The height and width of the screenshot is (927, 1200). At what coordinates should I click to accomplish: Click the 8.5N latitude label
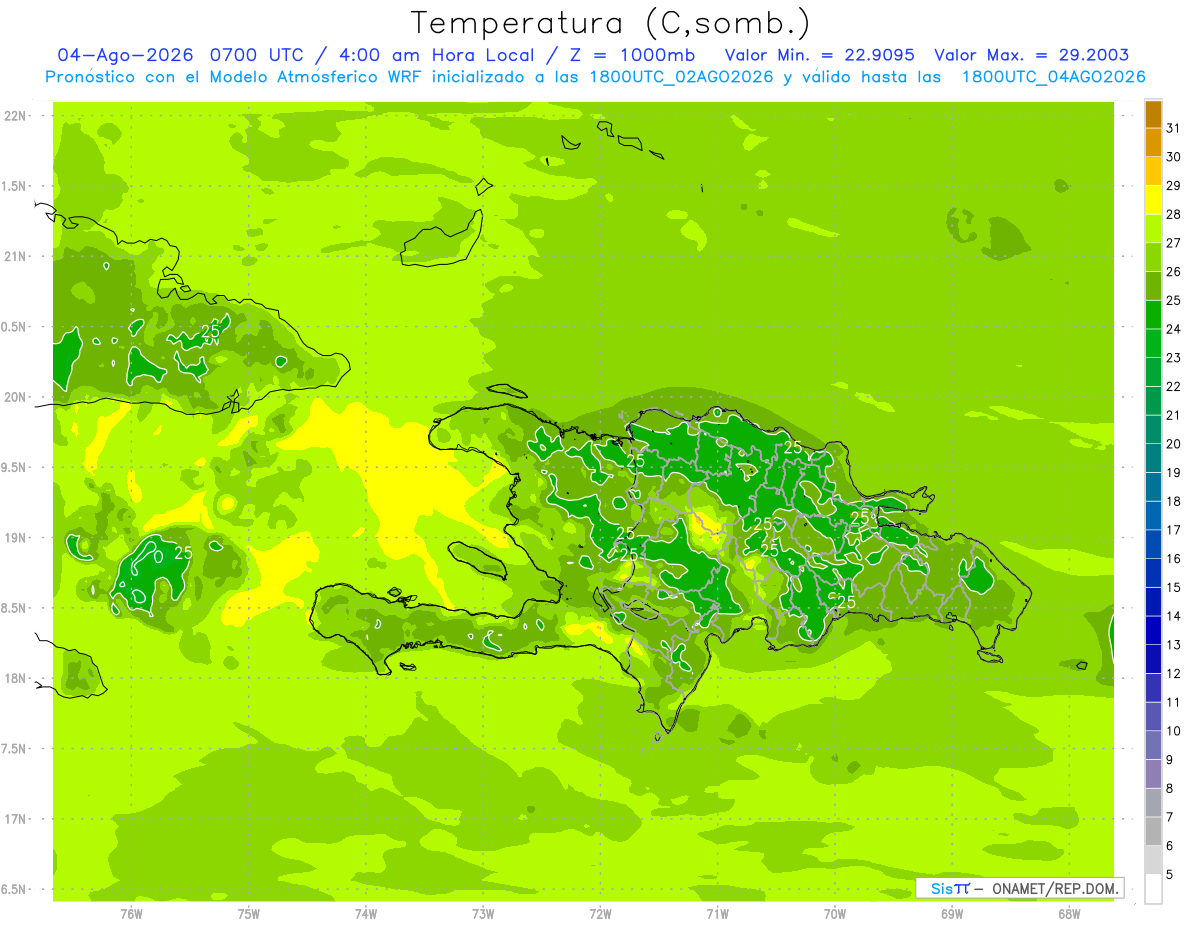(15, 608)
